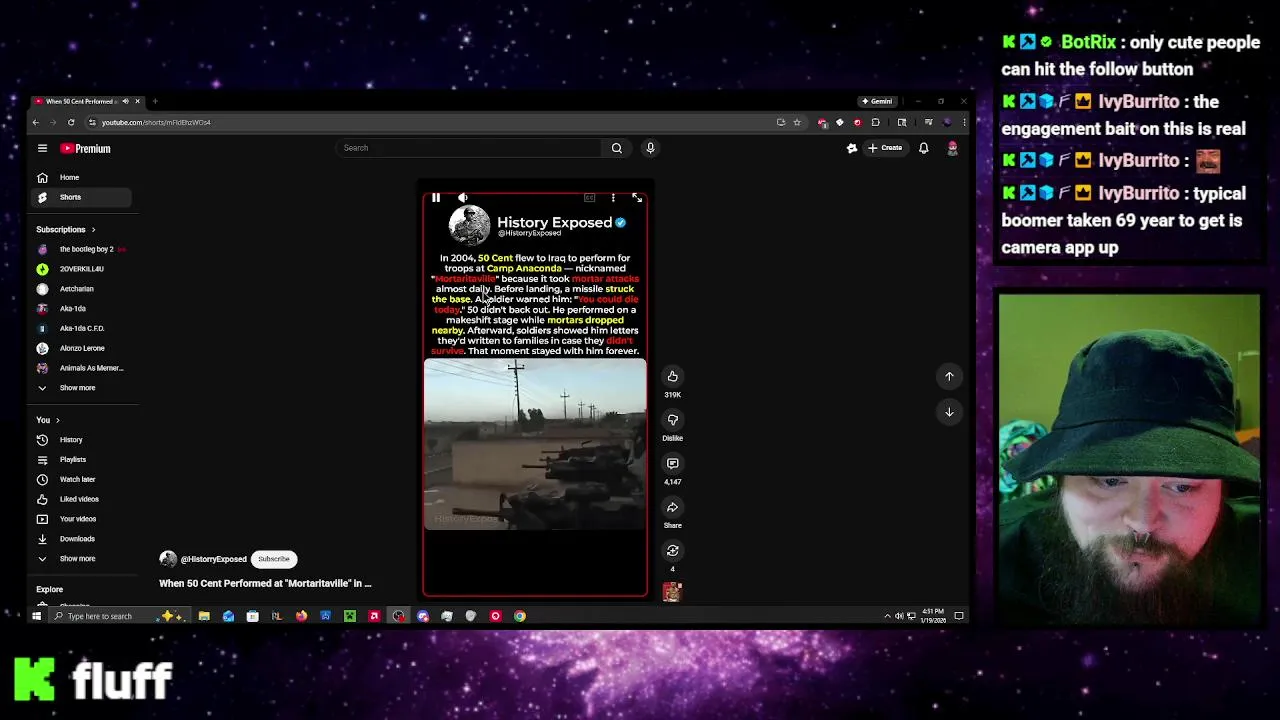Open YouTube notifications bell
The image size is (1280, 720).
[x=923, y=148]
